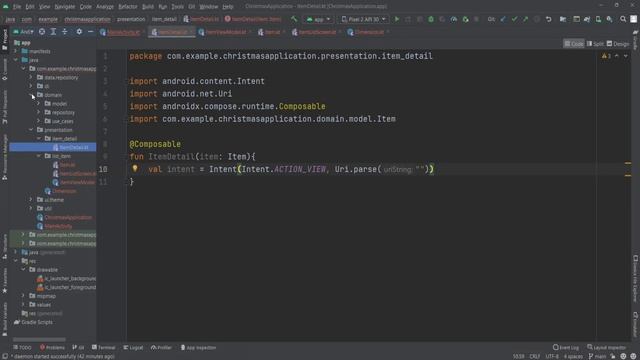Click the Profile app gauge icon
The width and height of the screenshot is (640, 360).
click(453, 19)
